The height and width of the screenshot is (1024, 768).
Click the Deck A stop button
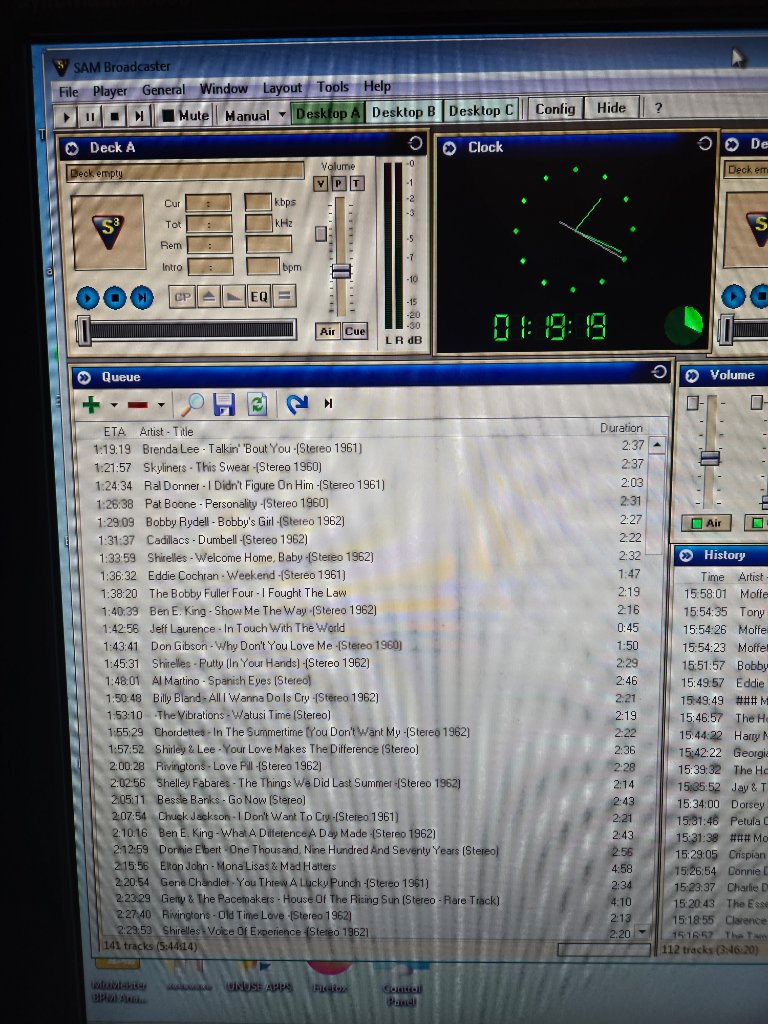(x=114, y=298)
